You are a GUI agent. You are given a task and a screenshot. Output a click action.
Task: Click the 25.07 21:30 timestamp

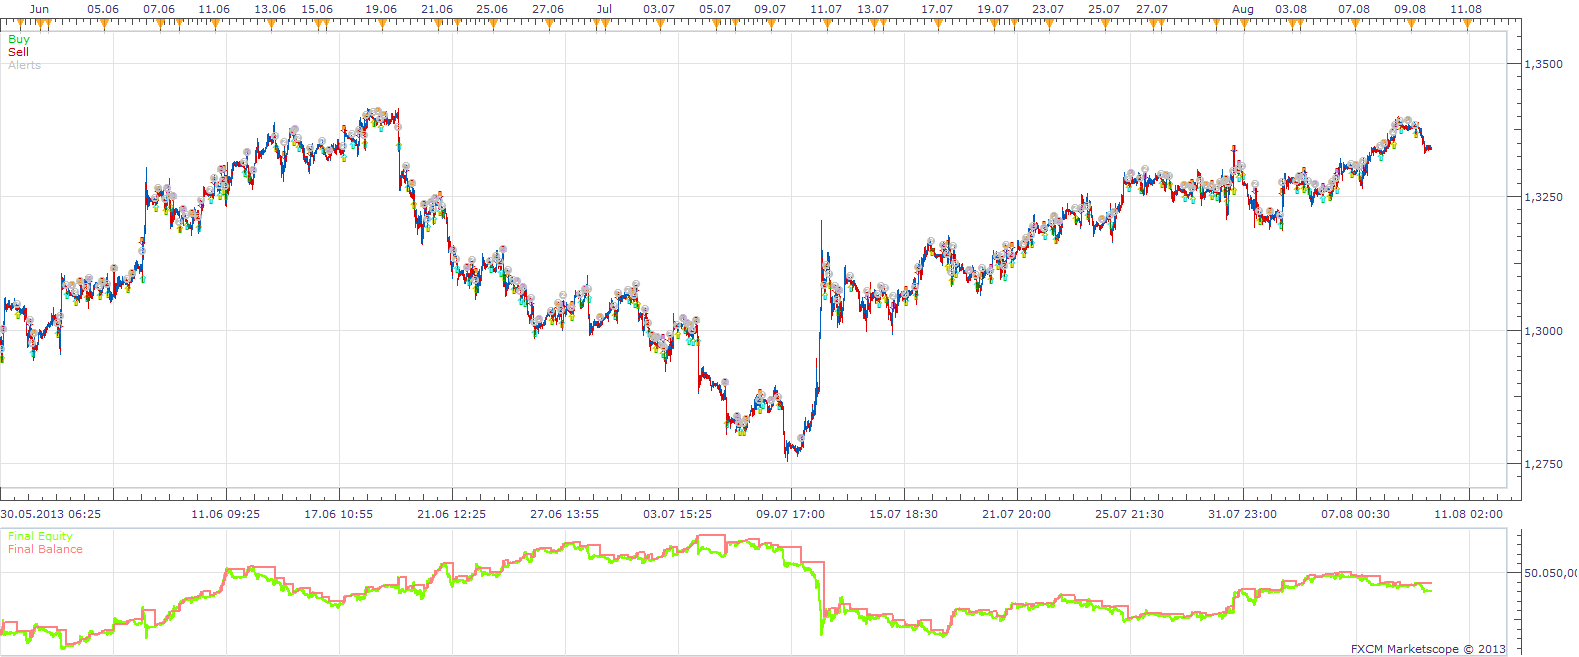pyautogui.click(x=1130, y=514)
